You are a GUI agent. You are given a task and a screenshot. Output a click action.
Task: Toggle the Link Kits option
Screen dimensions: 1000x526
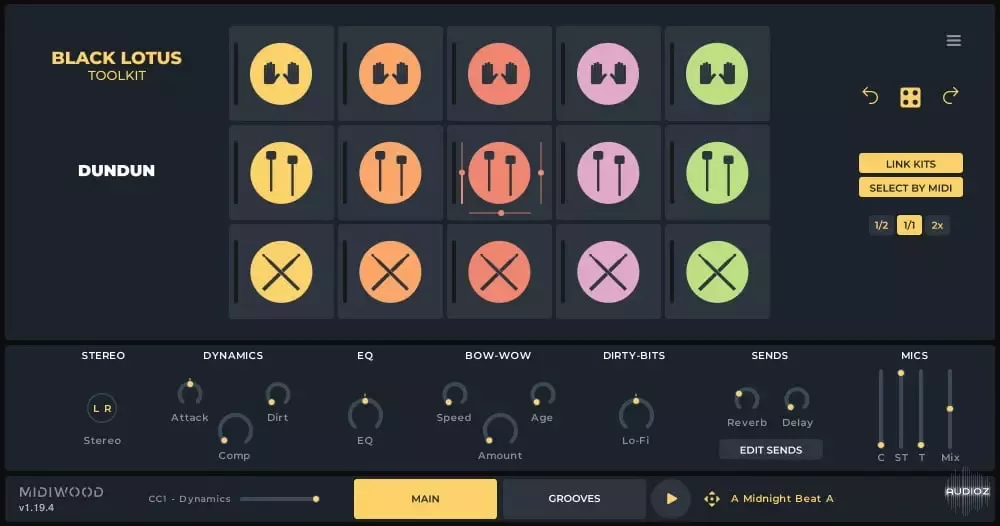910,163
